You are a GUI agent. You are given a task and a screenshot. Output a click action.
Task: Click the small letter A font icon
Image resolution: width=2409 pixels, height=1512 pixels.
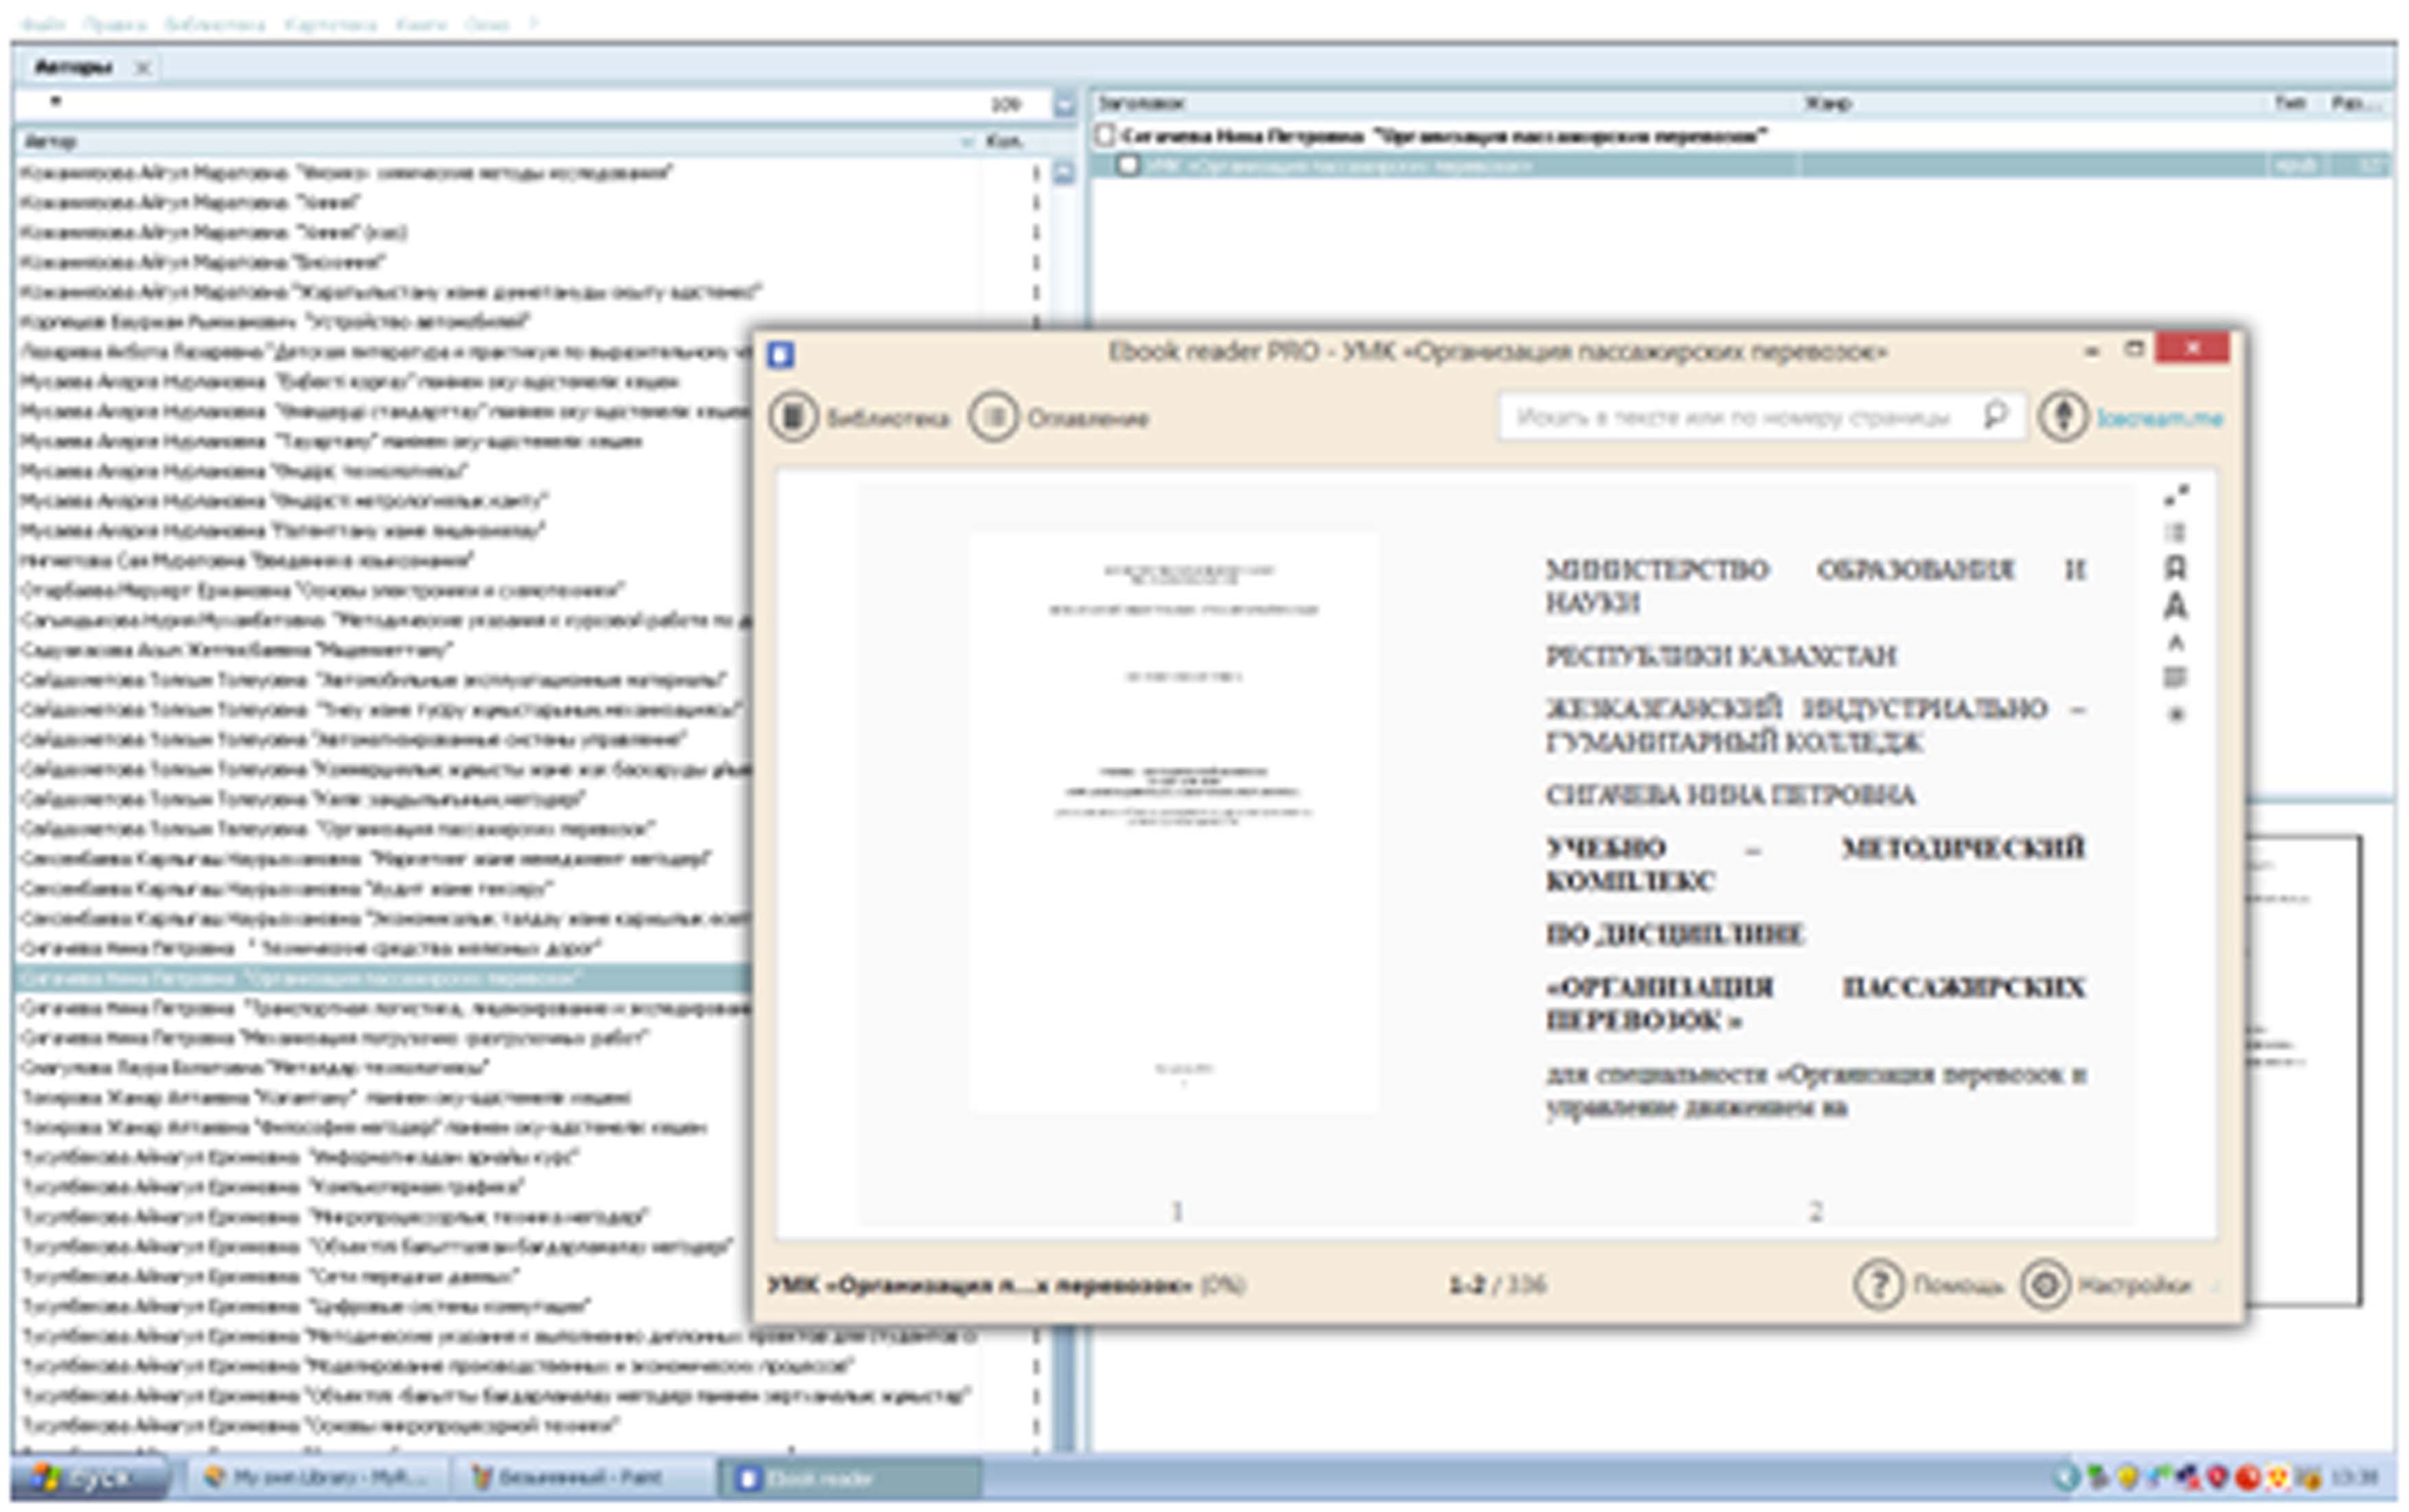2175,643
